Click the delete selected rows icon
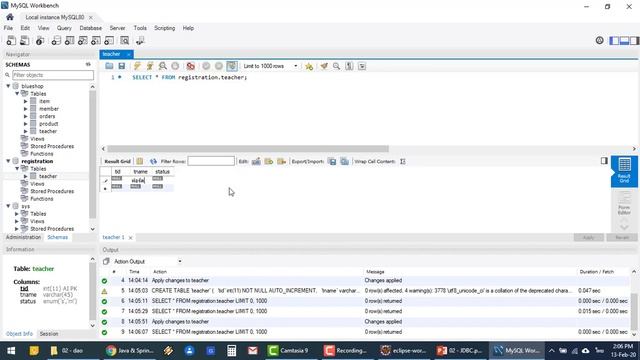 tap(281, 162)
